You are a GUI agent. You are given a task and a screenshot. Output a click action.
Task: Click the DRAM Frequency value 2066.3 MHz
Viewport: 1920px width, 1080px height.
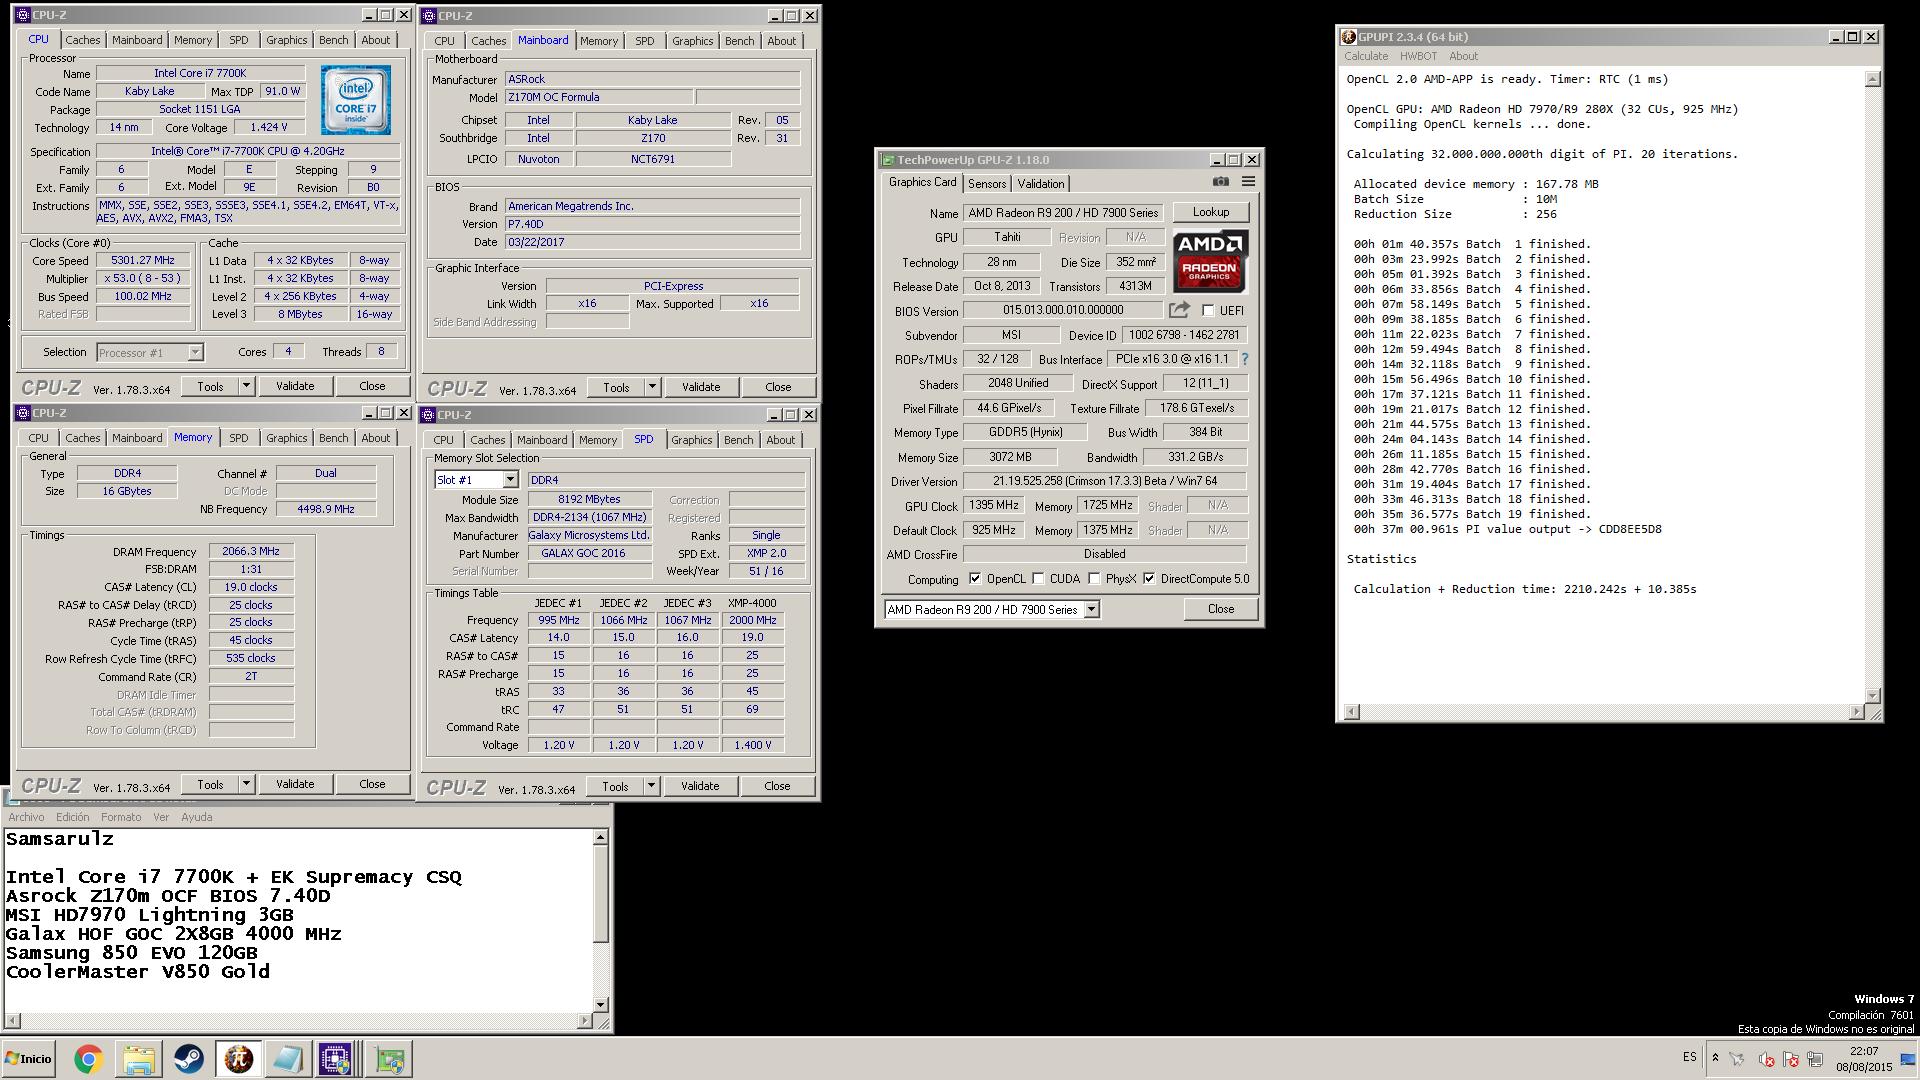pyautogui.click(x=251, y=551)
